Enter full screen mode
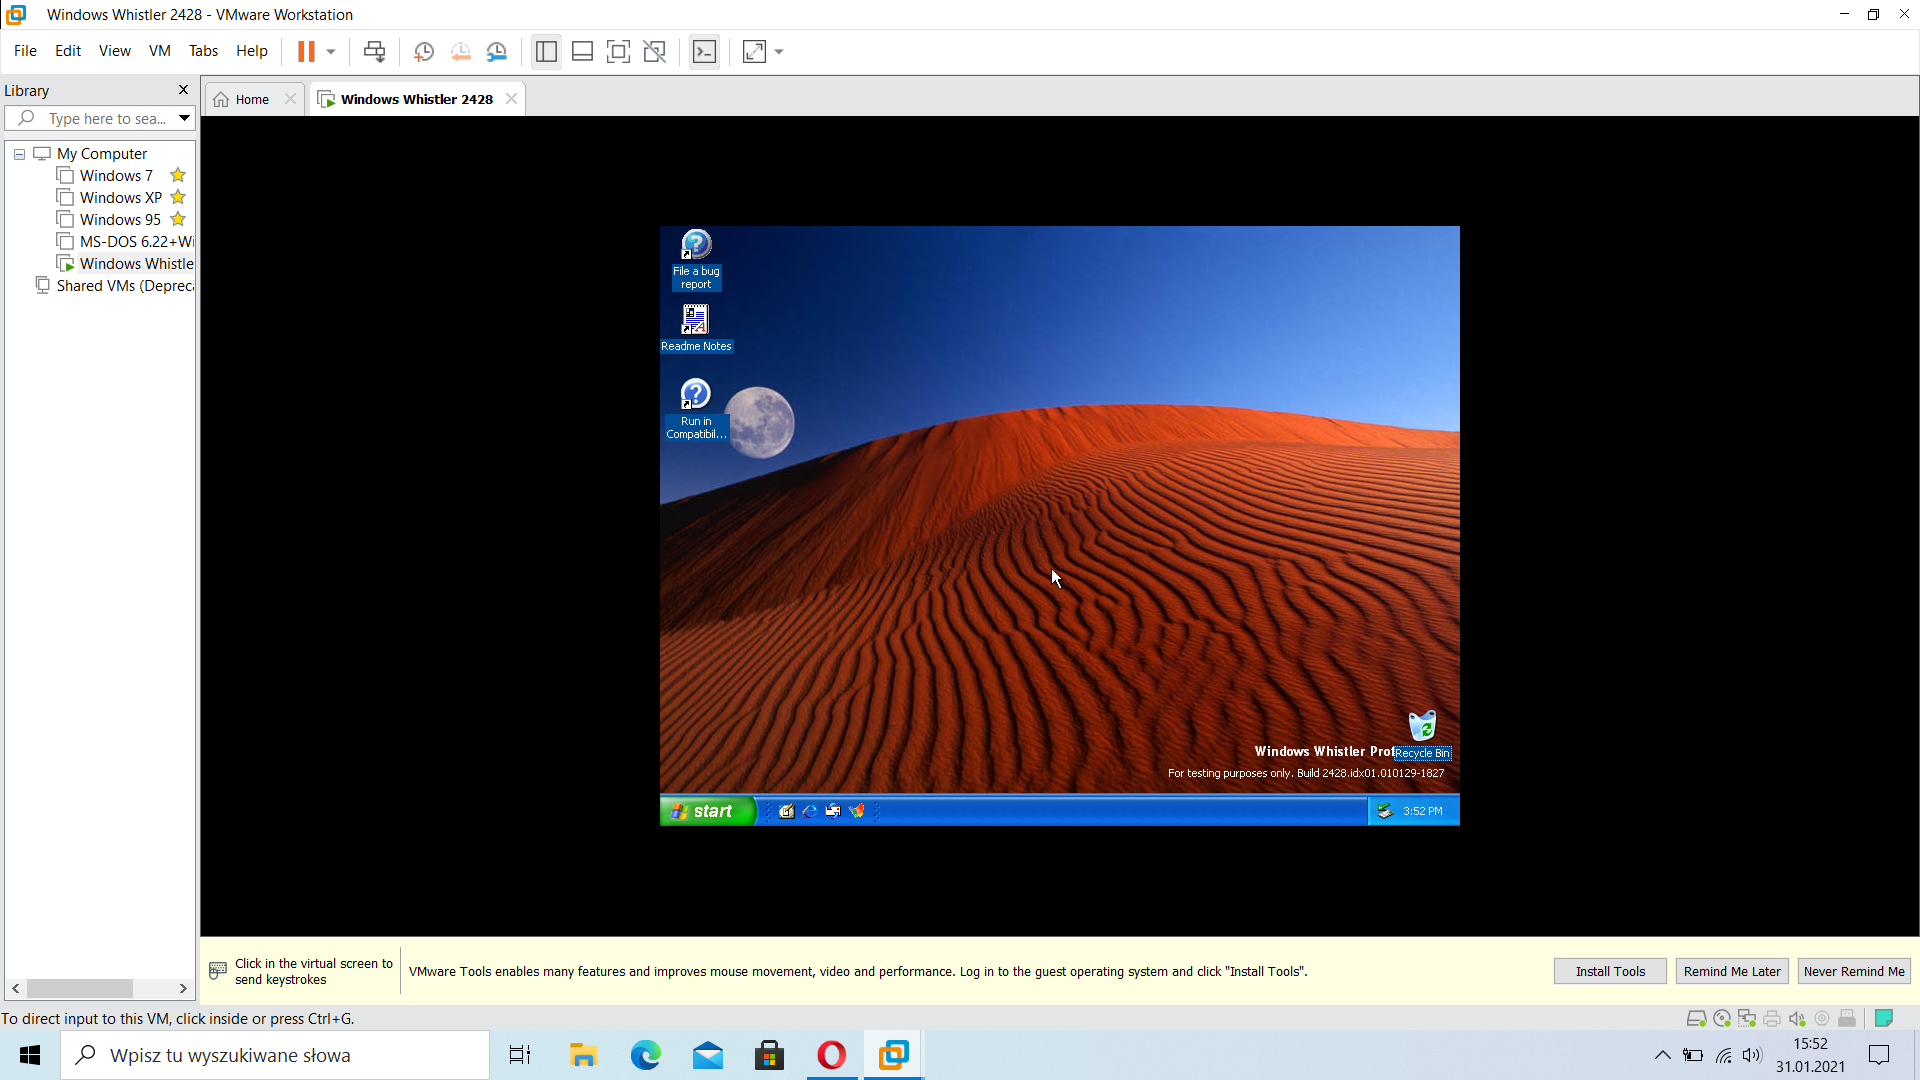Image resolution: width=1920 pixels, height=1080 pixels. (619, 51)
